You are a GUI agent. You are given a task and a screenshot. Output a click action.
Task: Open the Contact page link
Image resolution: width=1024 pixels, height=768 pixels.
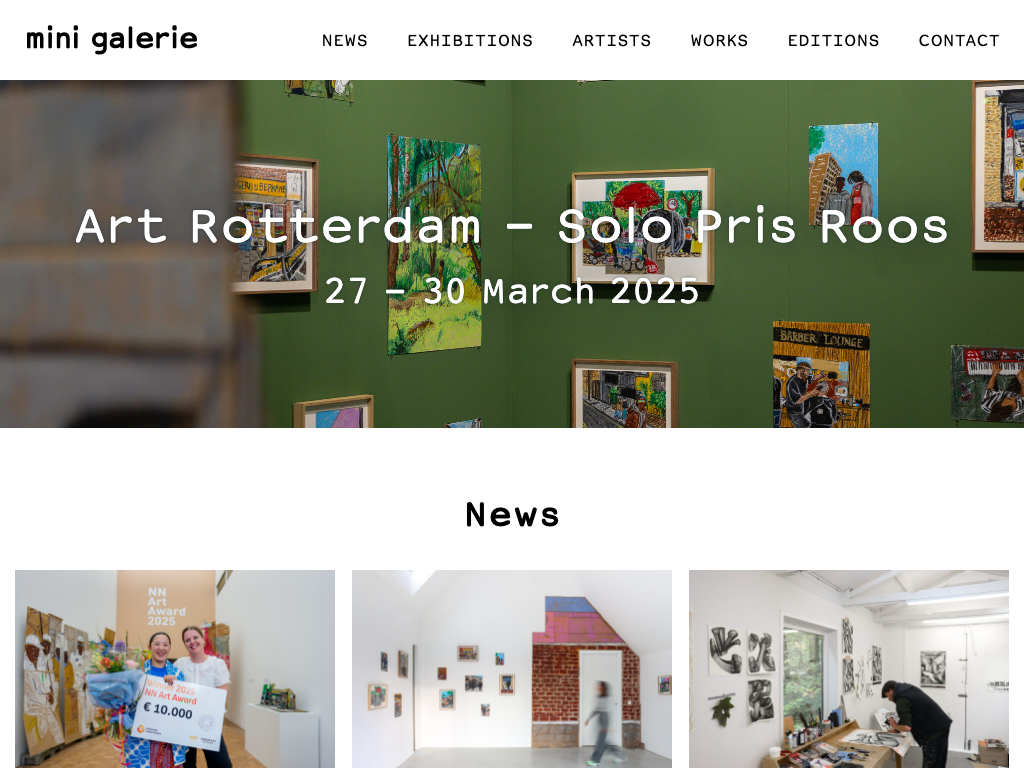point(959,40)
